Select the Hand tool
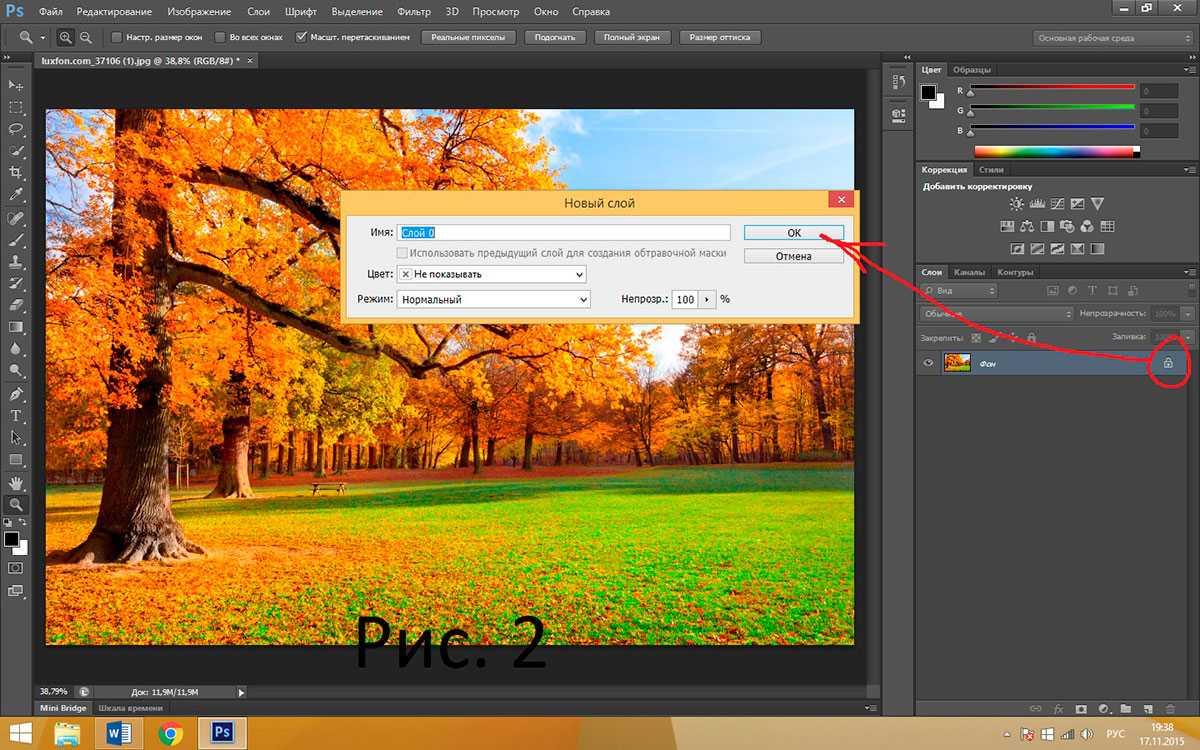The height and width of the screenshot is (750, 1200). [x=16, y=483]
